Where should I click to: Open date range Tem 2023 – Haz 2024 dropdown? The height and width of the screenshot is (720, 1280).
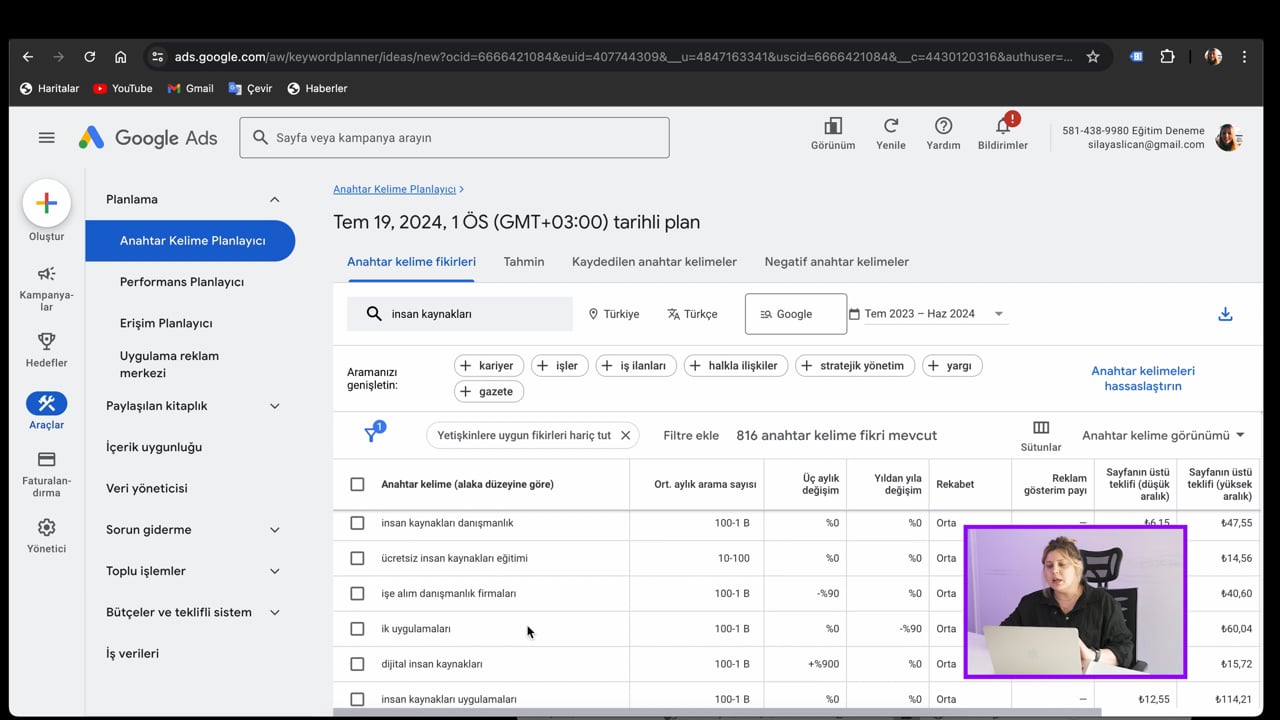pos(927,314)
